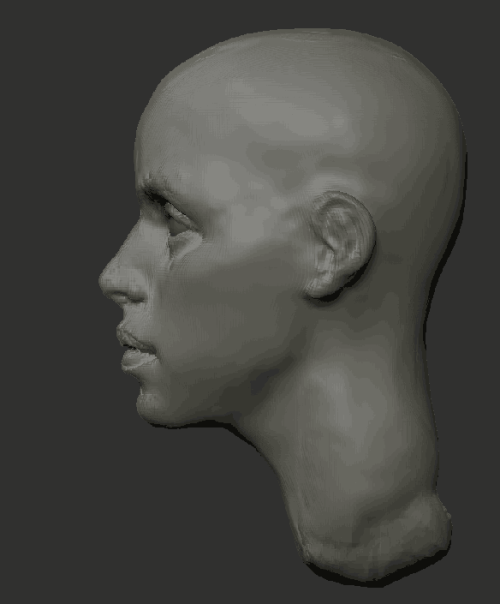Click the ear of the sculpted head
The width and height of the screenshot is (500, 604).
click(x=339, y=245)
